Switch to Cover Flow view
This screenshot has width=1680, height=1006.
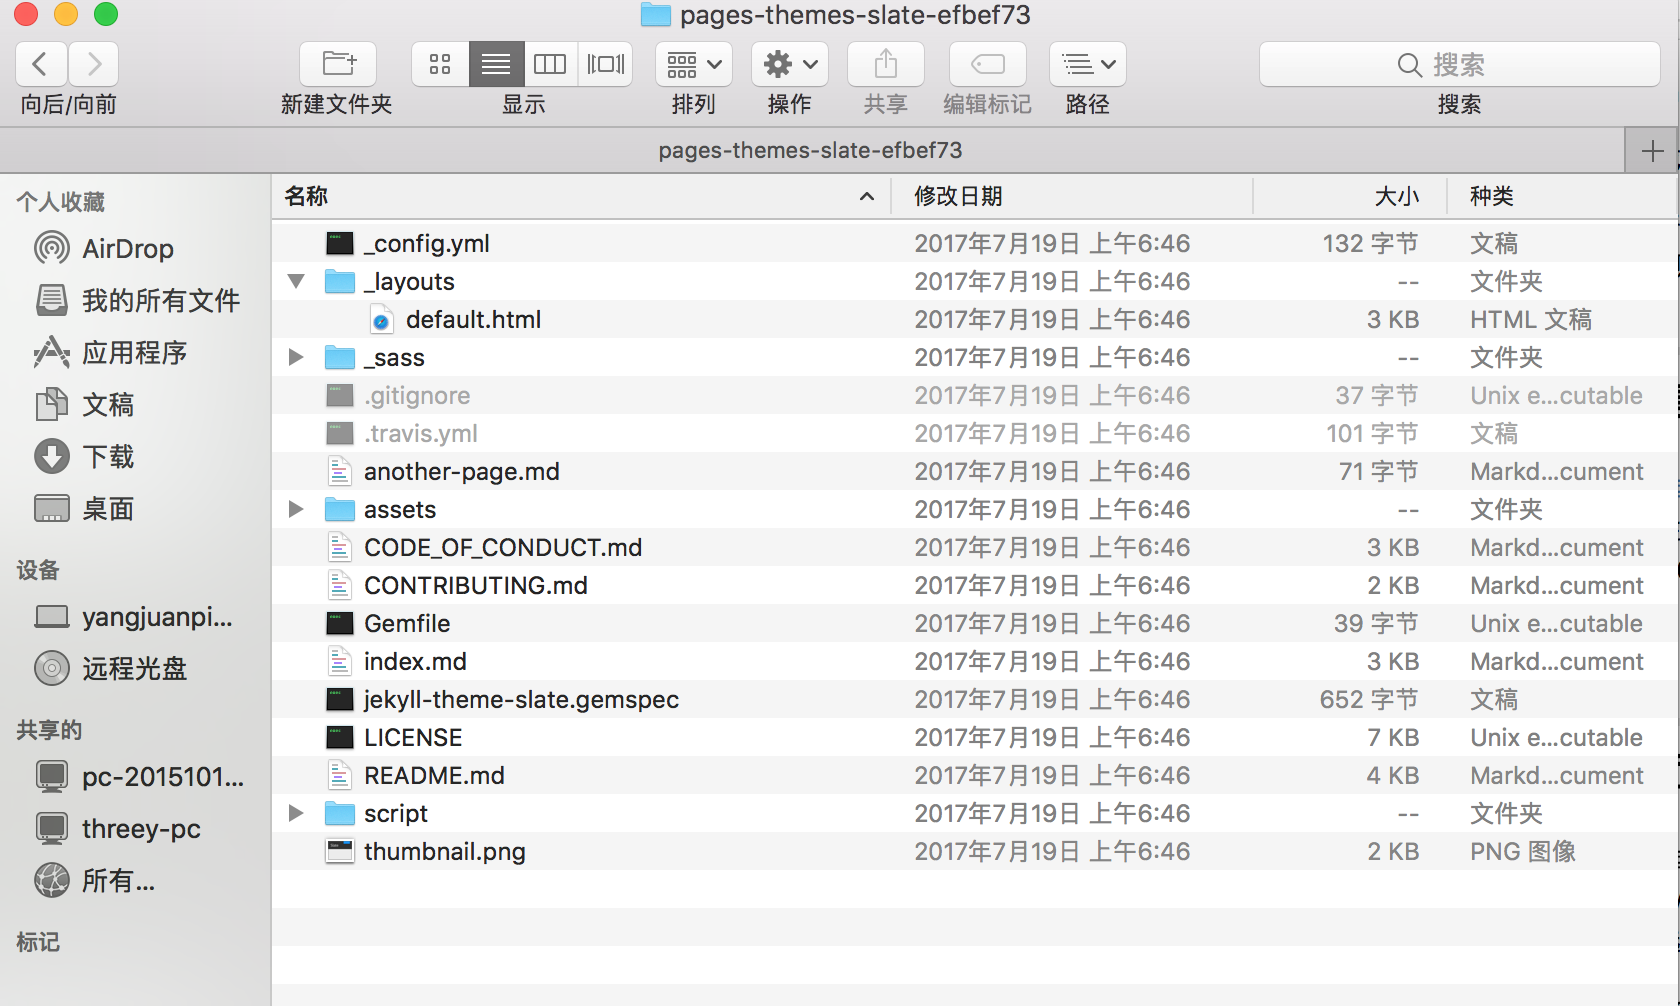(605, 65)
